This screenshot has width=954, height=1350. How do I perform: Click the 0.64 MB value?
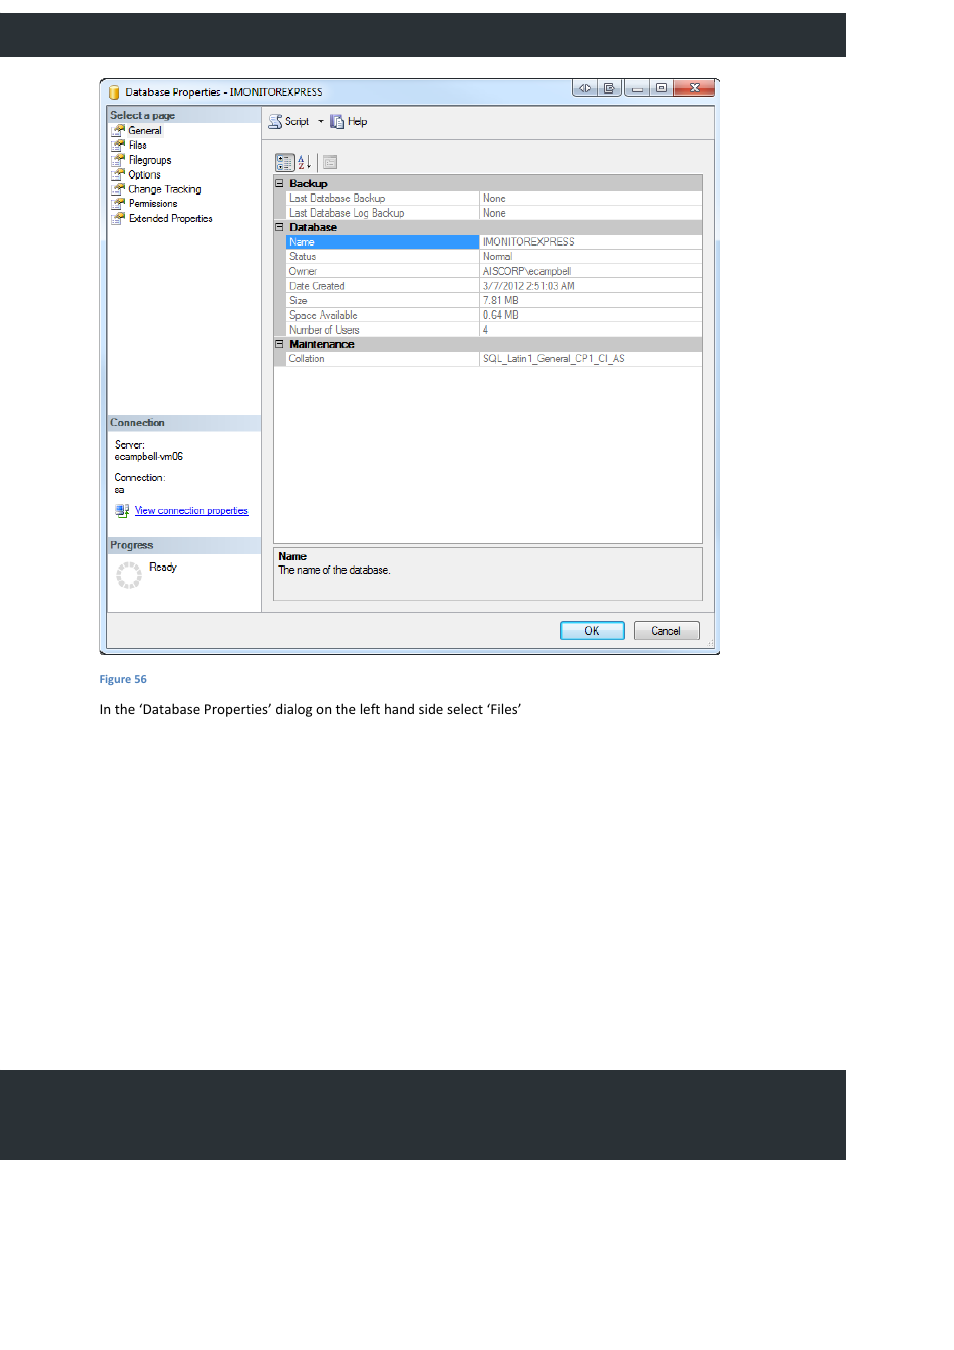click(501, 315)
